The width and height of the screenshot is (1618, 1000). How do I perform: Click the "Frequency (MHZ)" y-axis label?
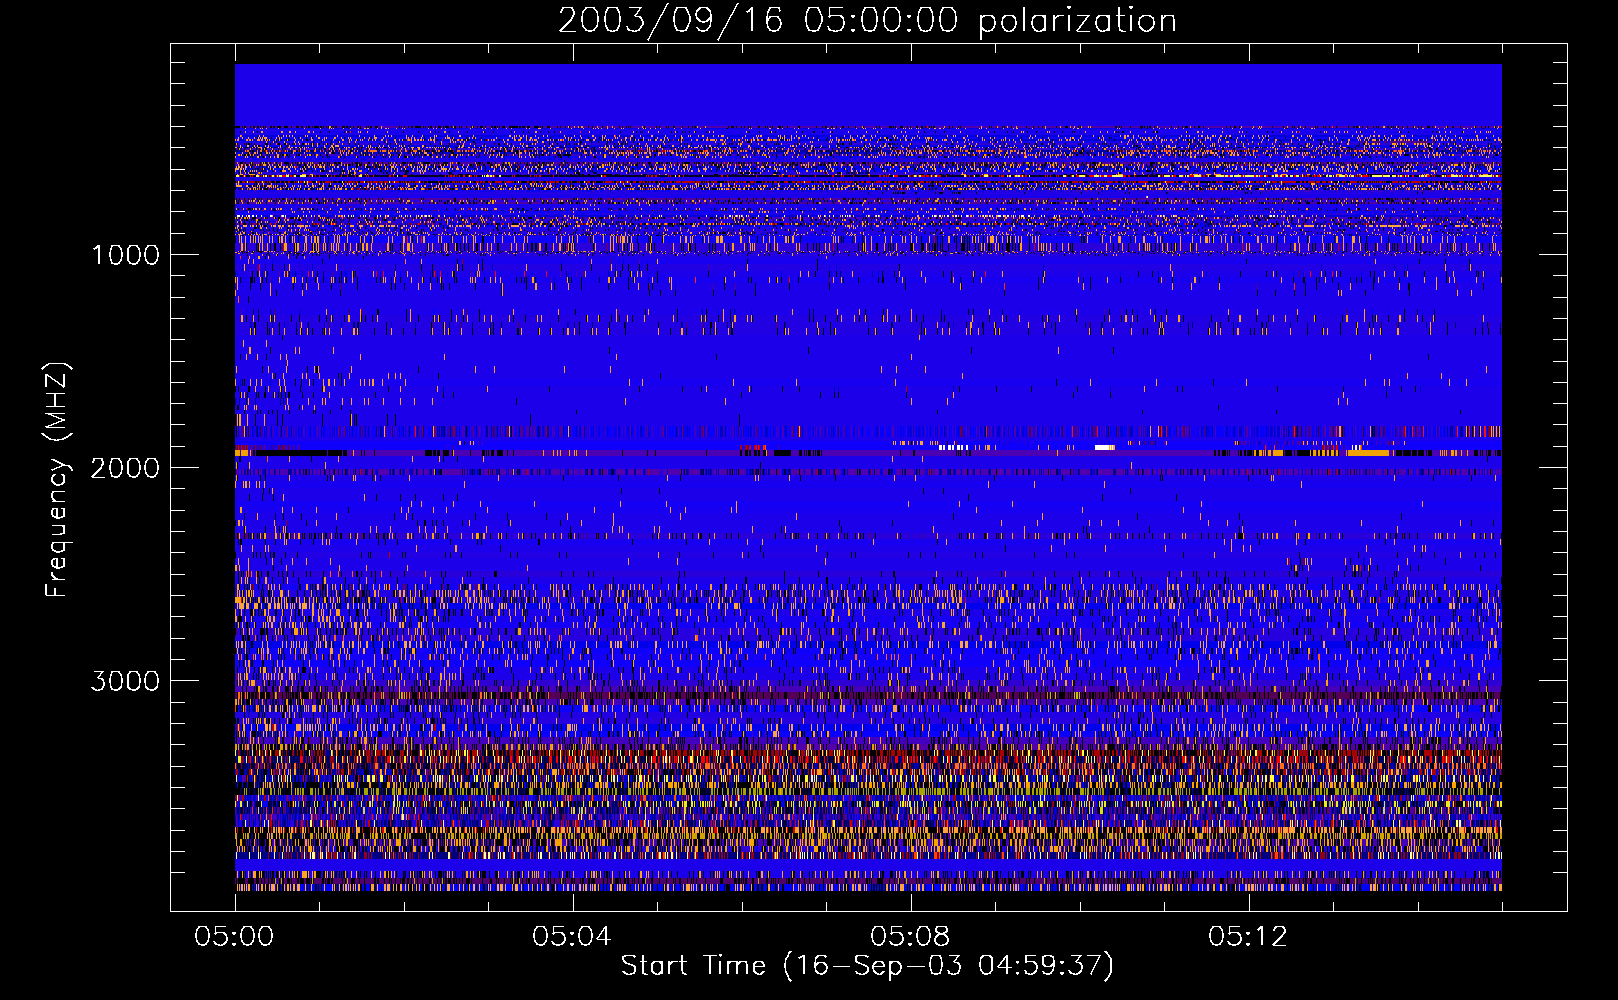[x=57, y=480]
